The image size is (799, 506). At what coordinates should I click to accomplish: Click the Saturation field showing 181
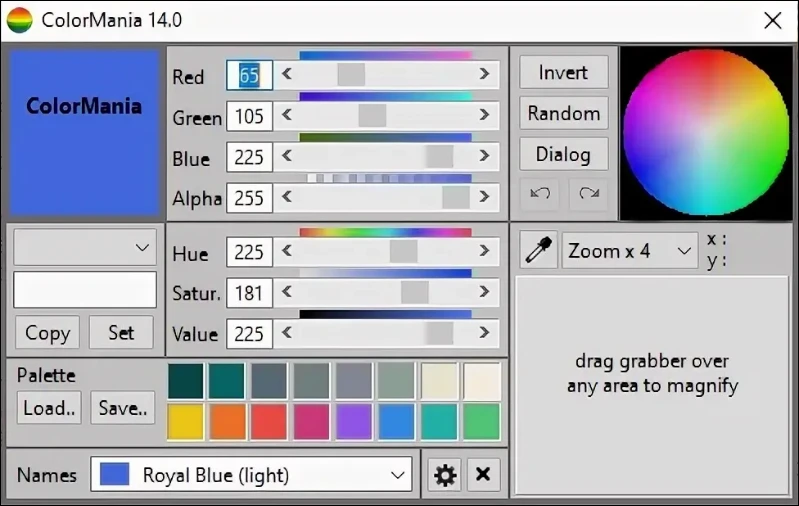249,292
